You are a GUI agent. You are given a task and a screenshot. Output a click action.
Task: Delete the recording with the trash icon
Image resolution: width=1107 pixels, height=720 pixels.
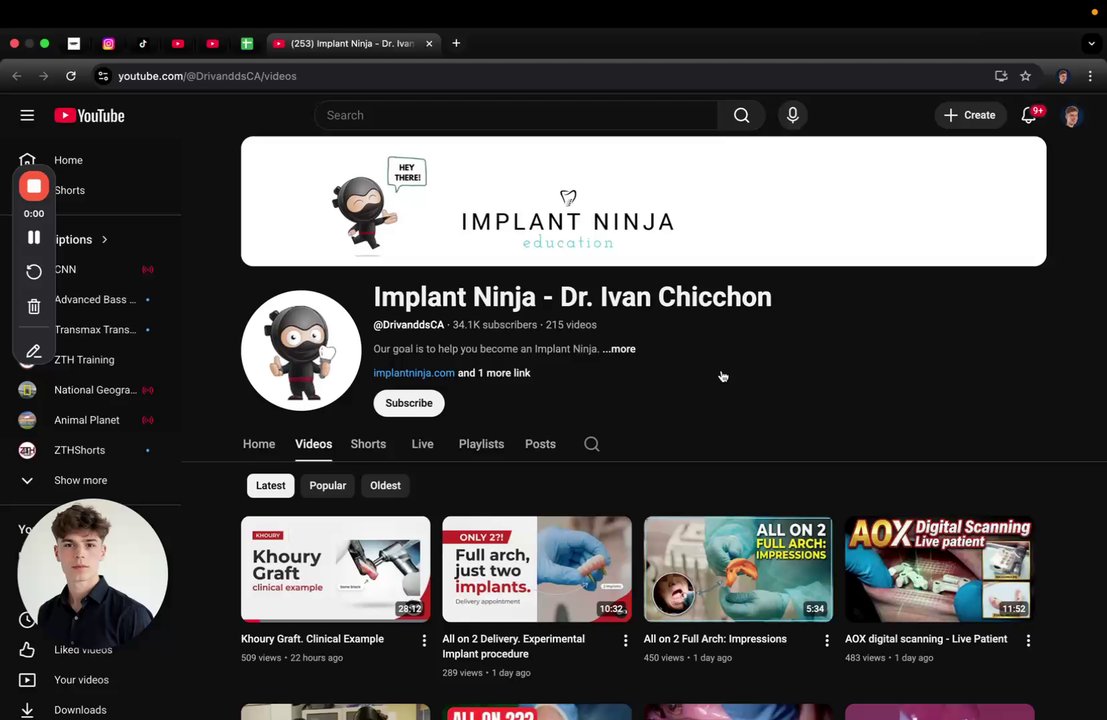(x=33, y=306)
